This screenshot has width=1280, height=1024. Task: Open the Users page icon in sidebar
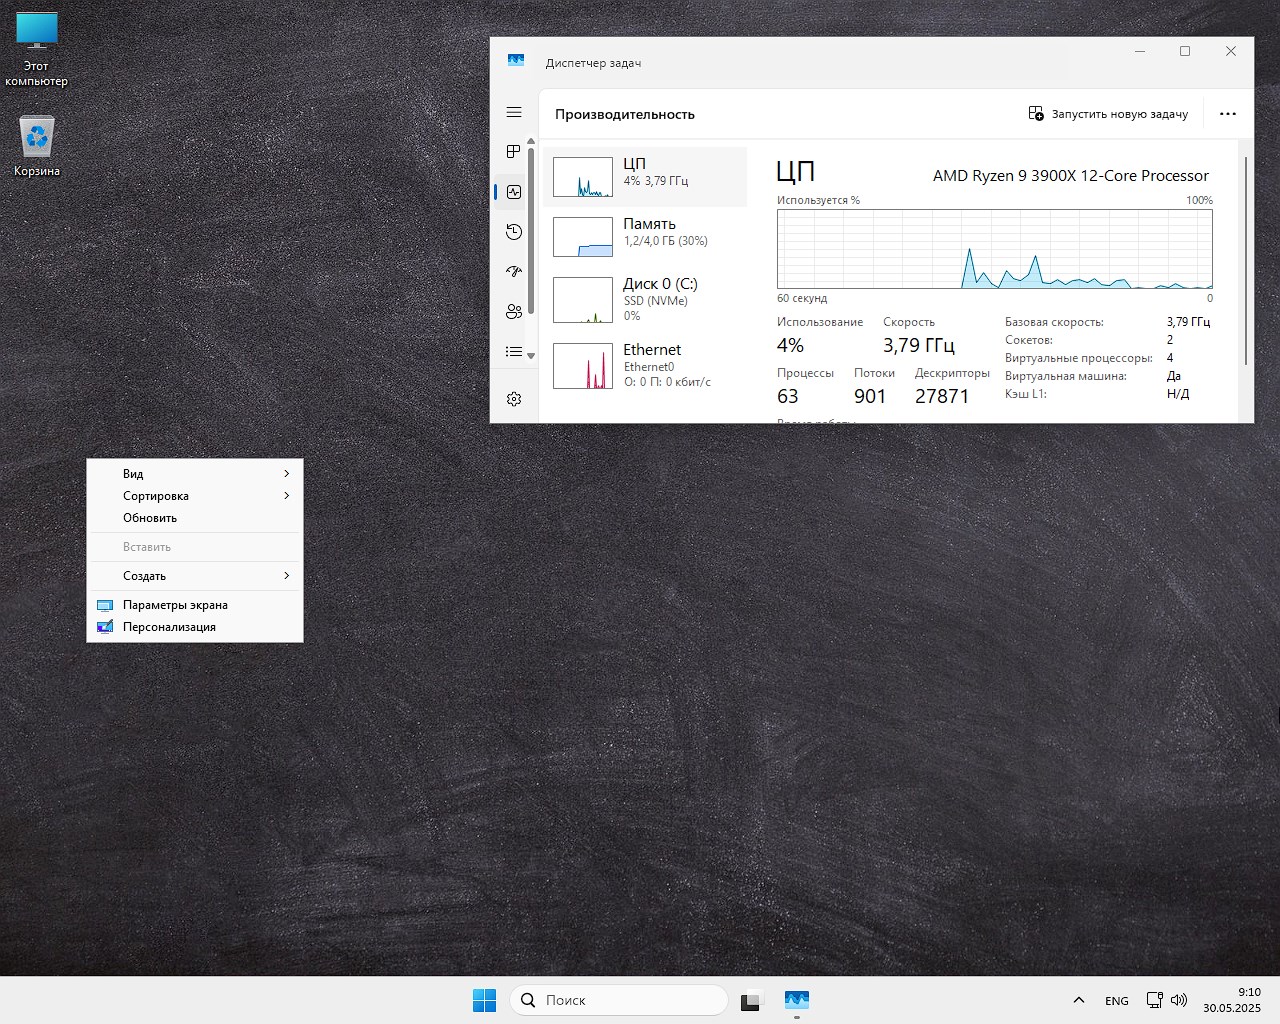click(x=514, y=312)
